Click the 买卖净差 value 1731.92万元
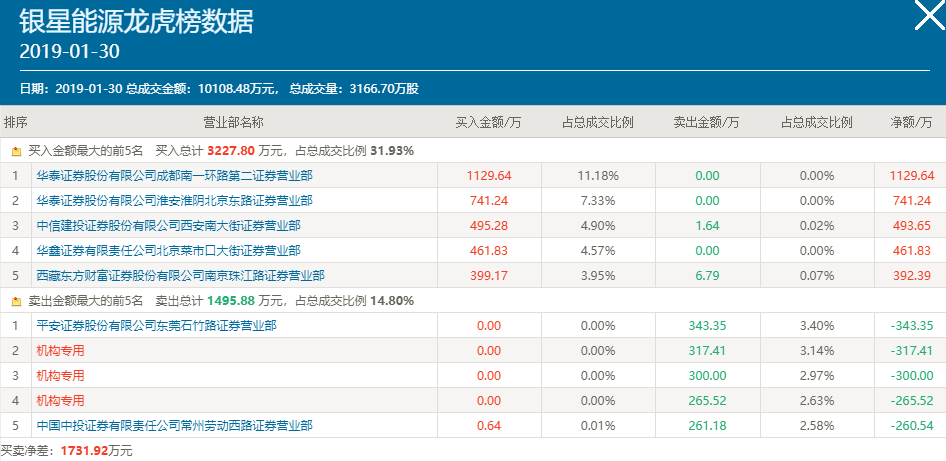The width and height of the screenshot is (946, 461). 96,451
